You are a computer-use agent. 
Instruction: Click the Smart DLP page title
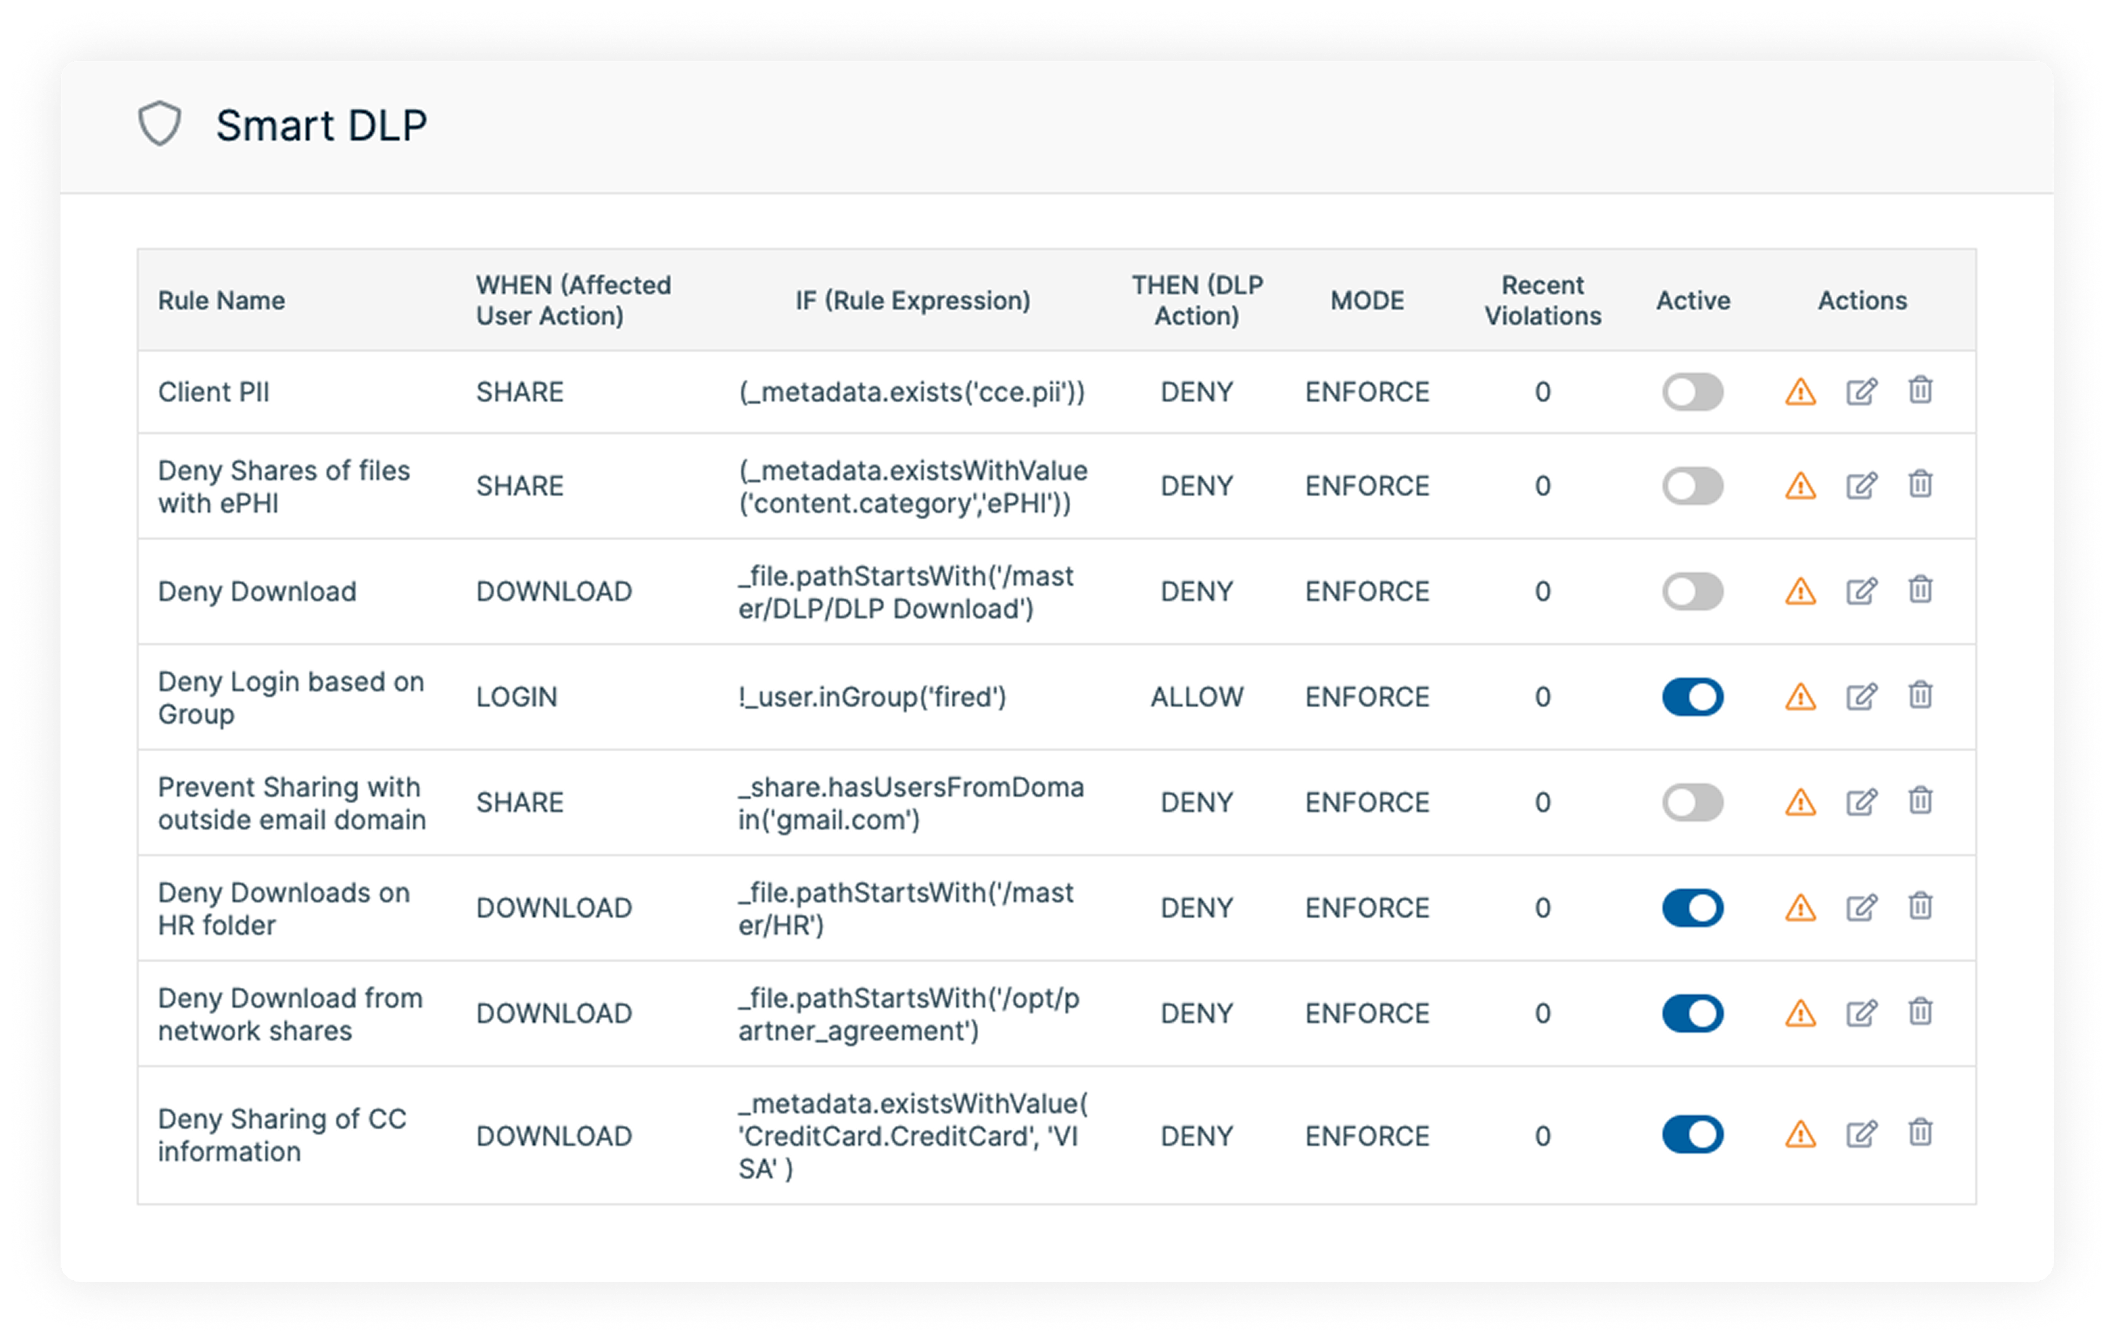[x=321, y=126]
